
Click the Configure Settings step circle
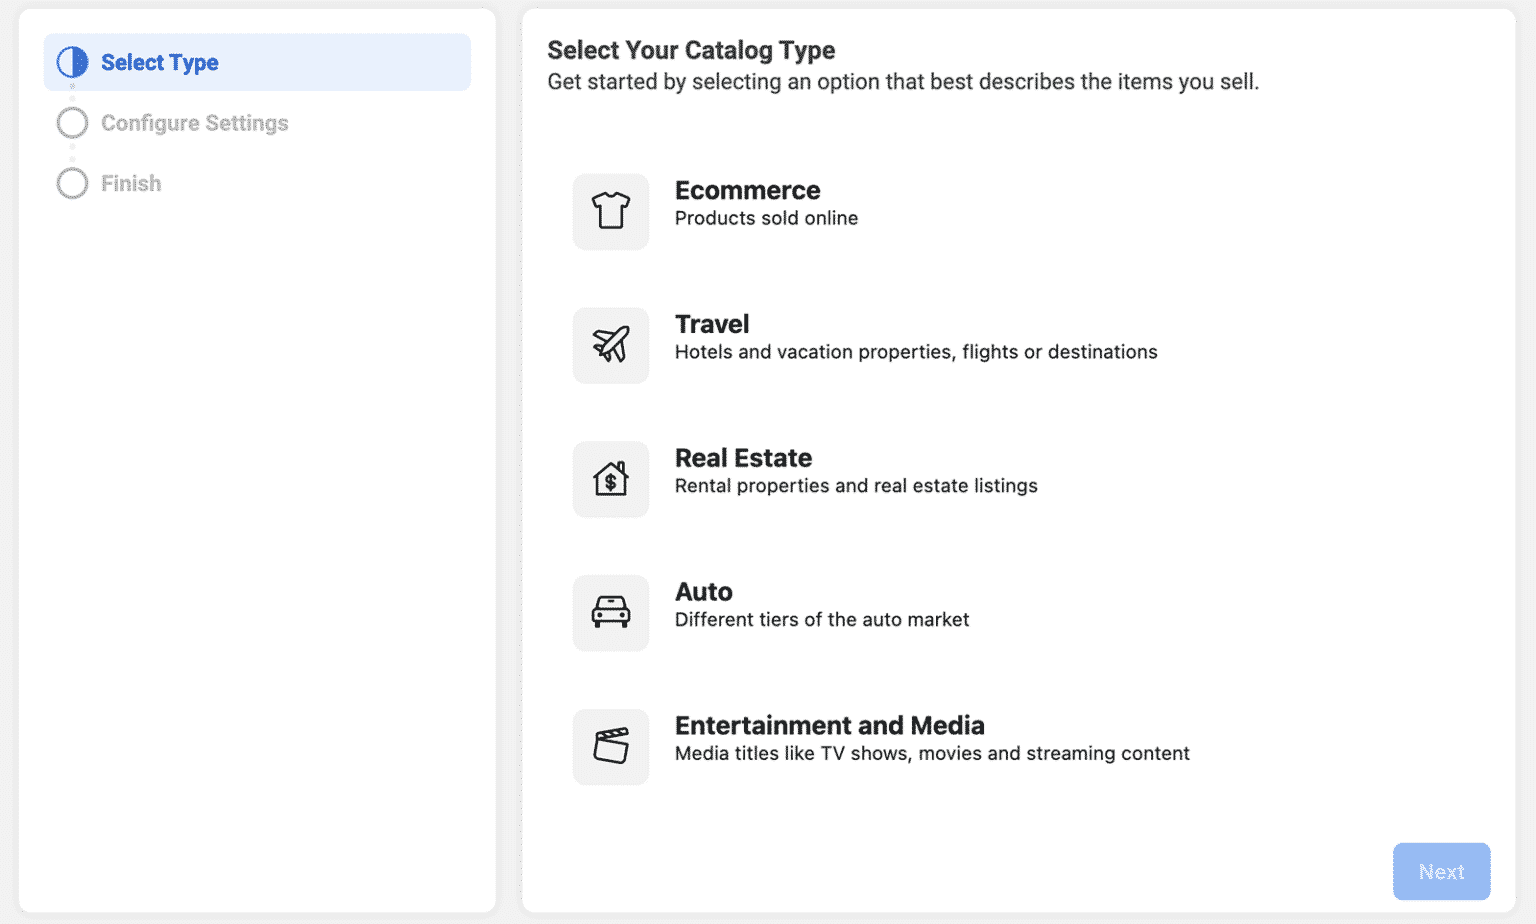coord(72,123)
